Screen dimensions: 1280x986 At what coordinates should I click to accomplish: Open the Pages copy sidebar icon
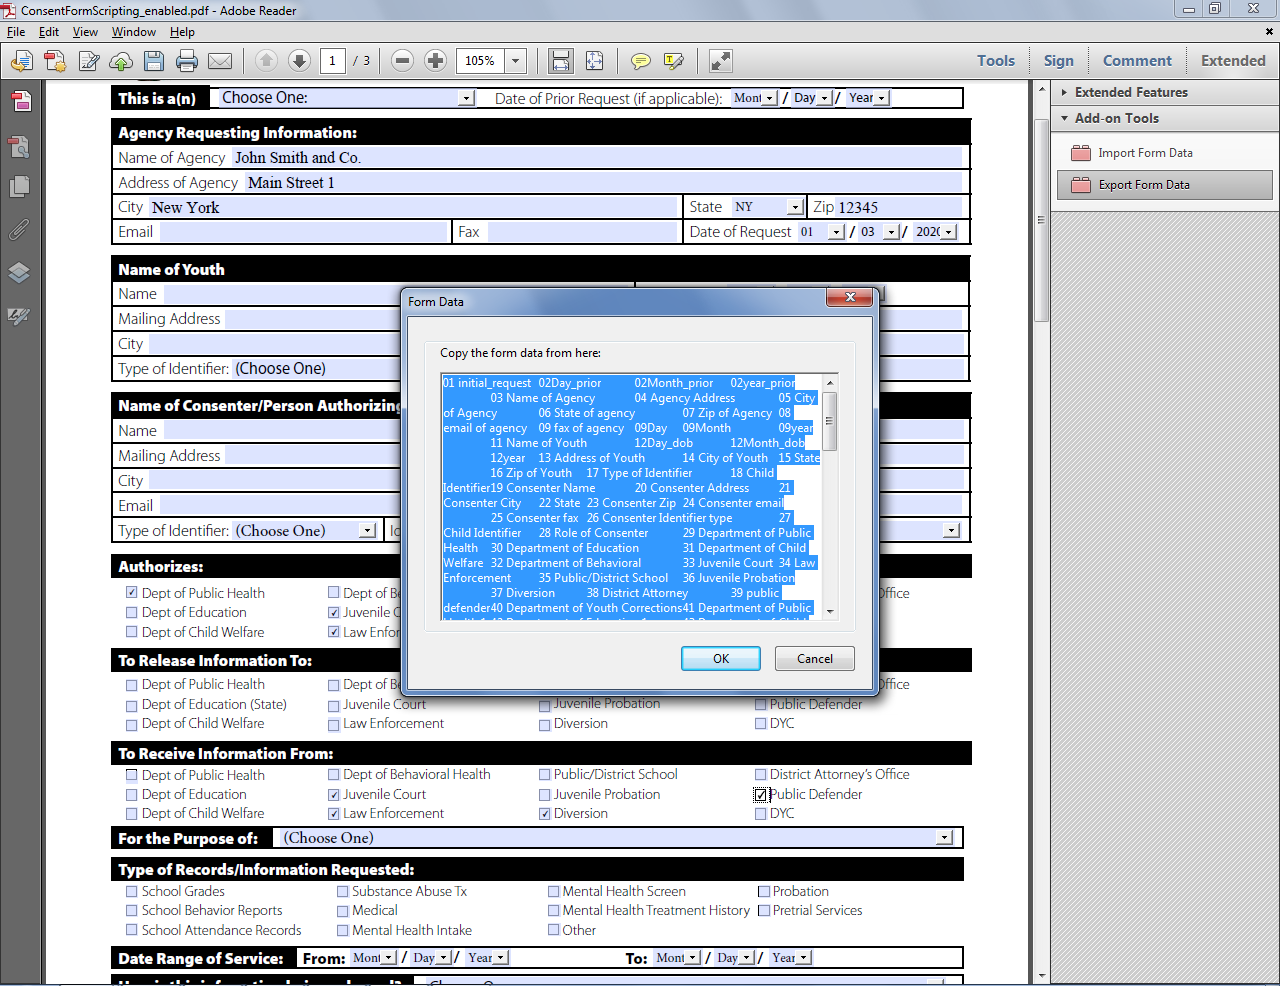[20, 187]
